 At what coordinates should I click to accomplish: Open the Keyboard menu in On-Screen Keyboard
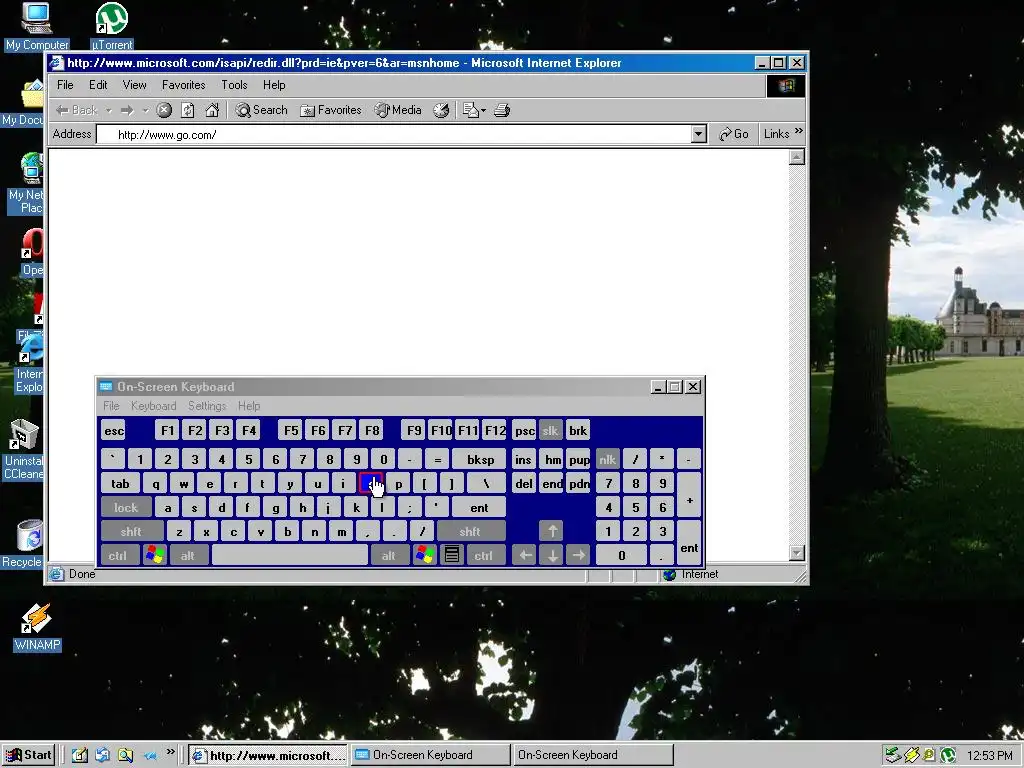tap(153, 406)
